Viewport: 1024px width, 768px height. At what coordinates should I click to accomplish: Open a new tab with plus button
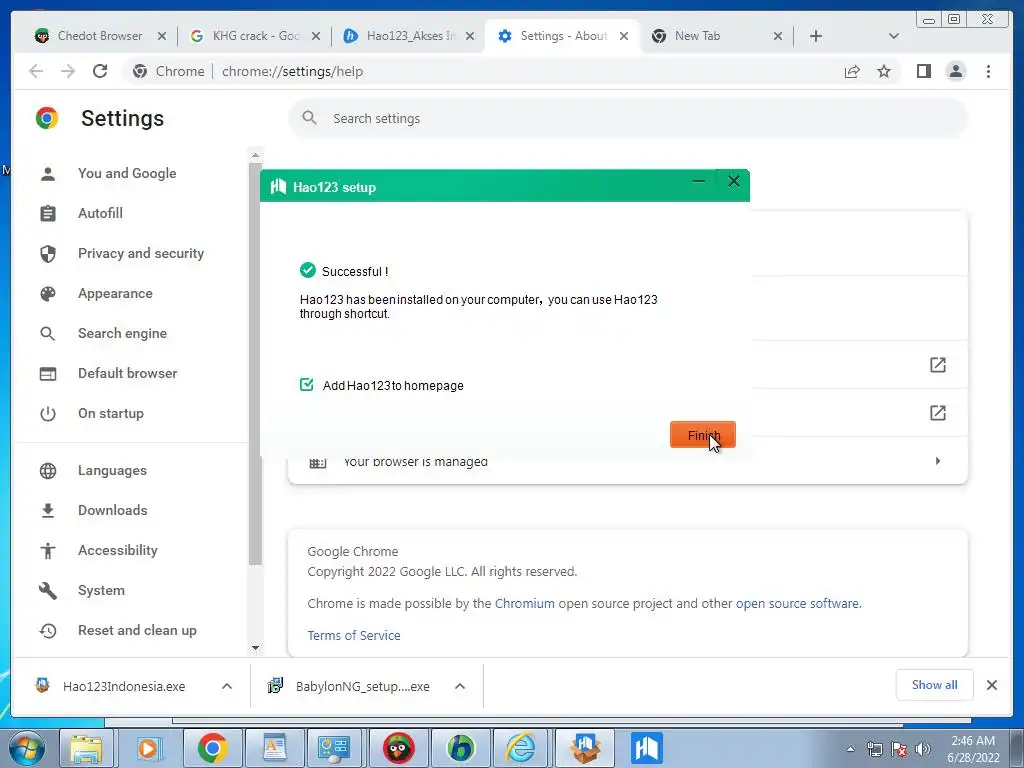click(x=816, y=36)
